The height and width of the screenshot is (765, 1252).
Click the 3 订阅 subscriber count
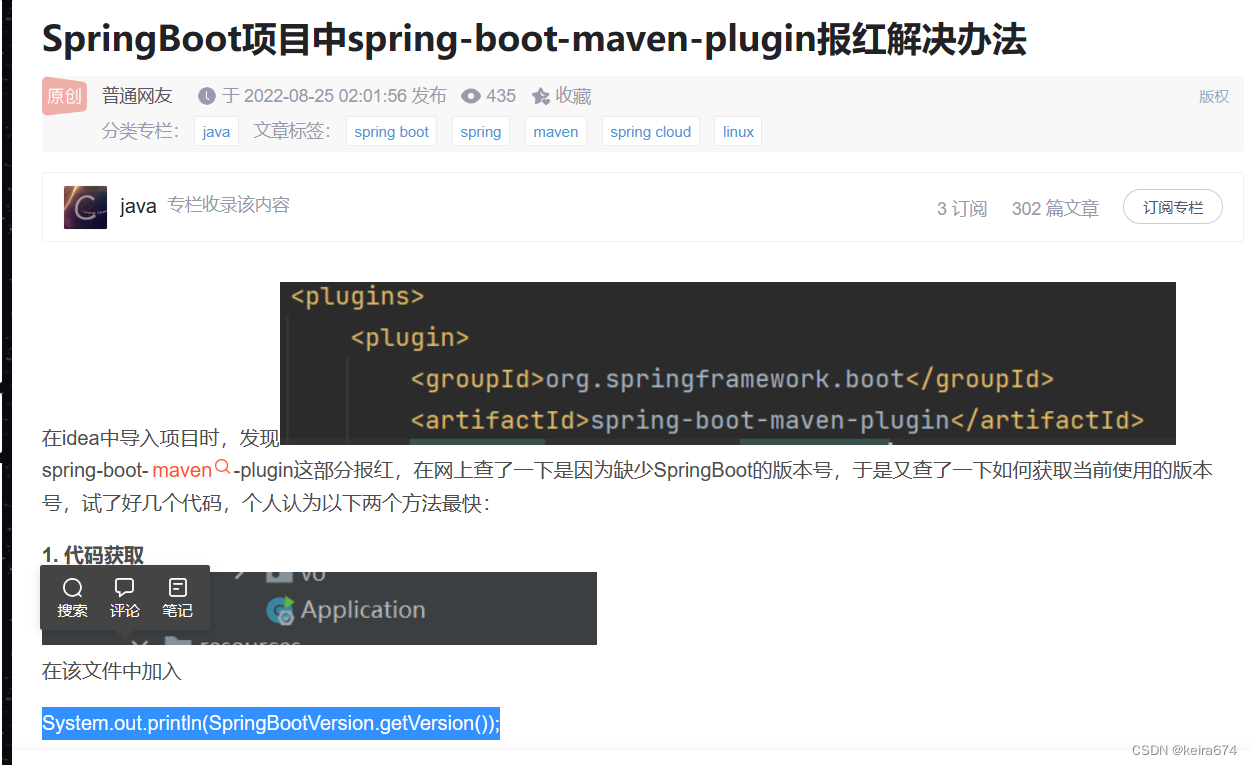coord(962,208)
